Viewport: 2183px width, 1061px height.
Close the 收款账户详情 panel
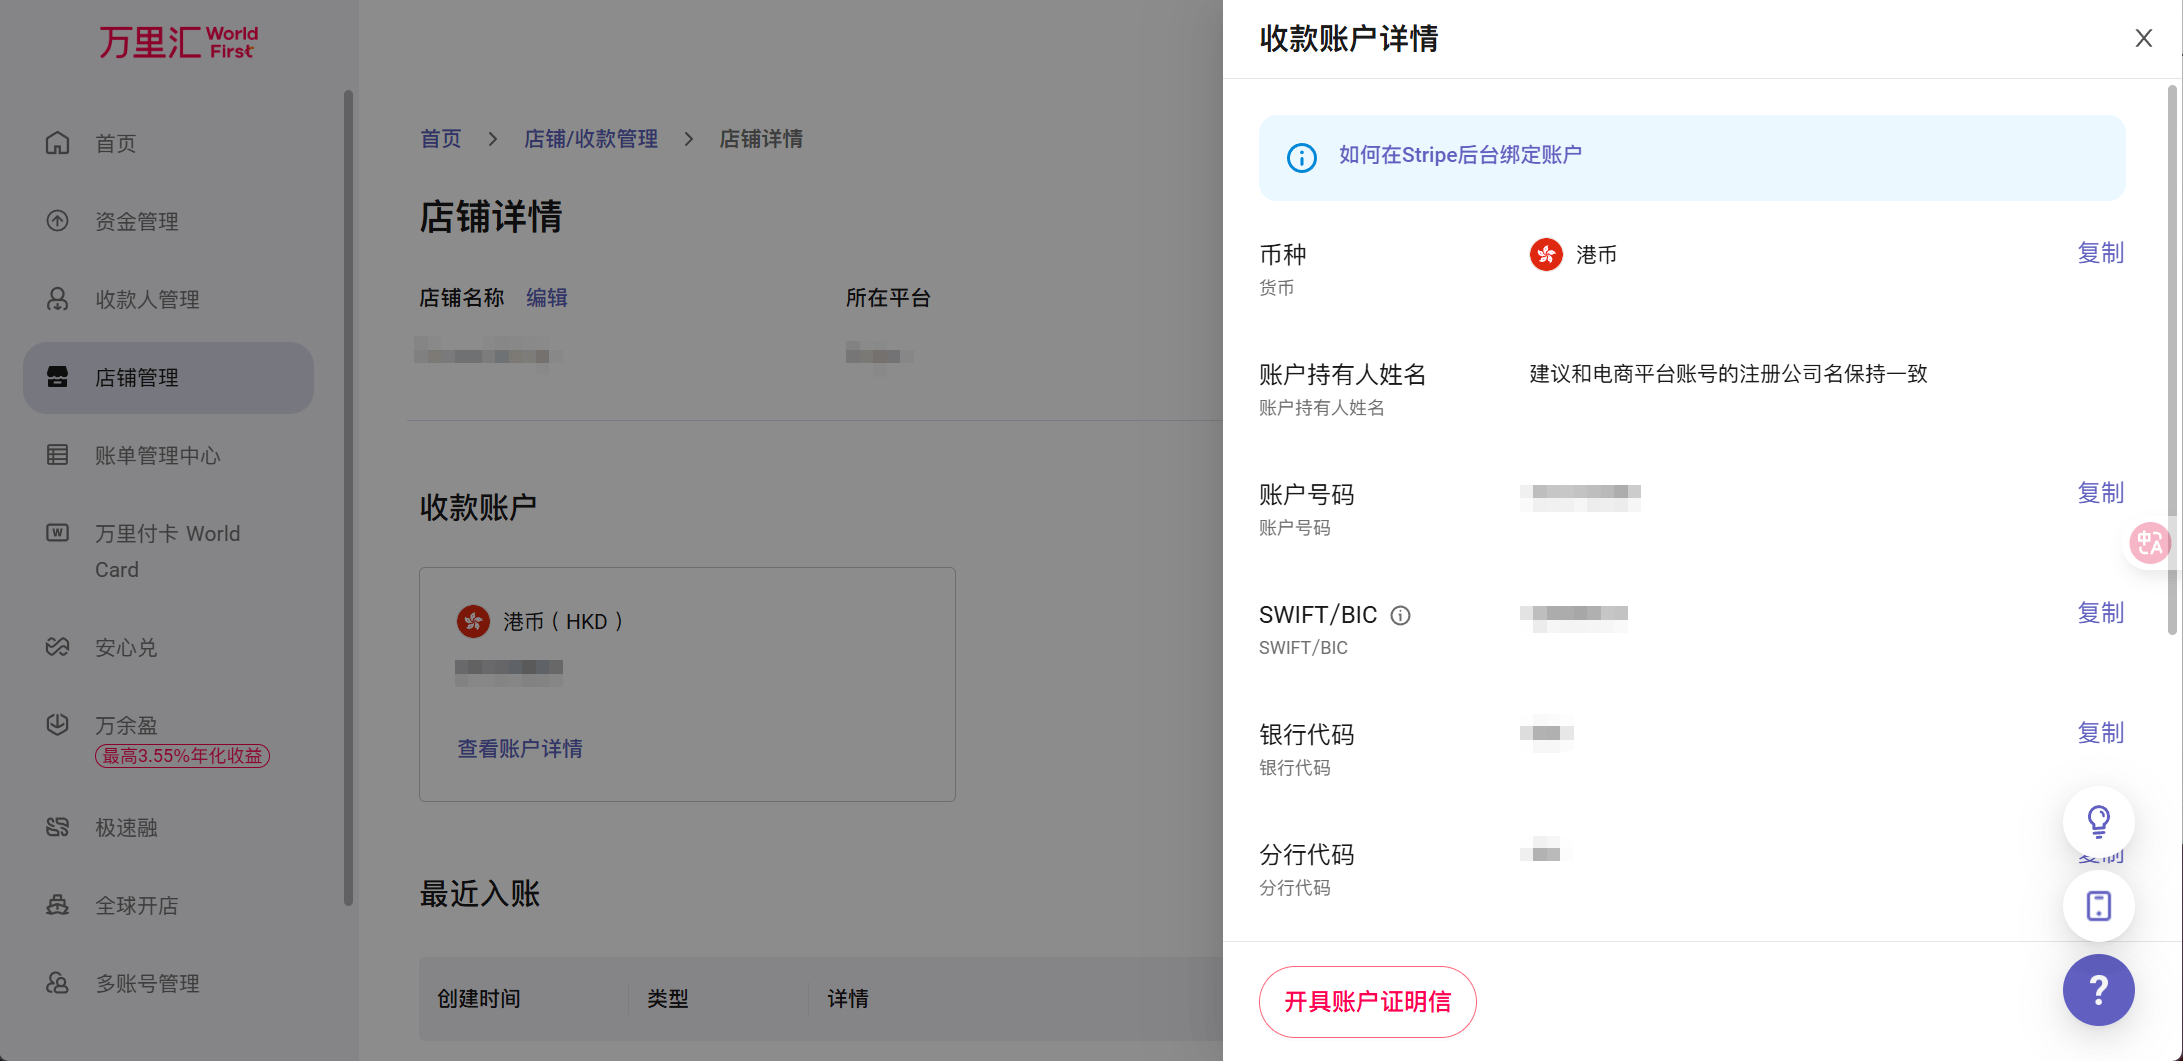pyautogui.click(x=2143, y=38)
